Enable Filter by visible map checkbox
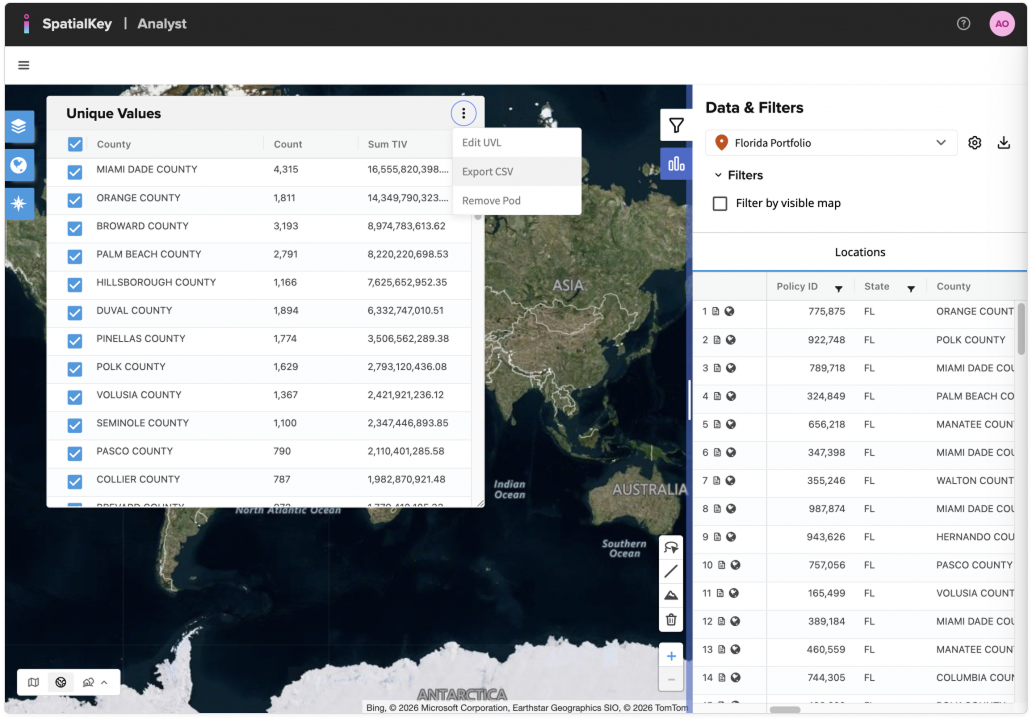This screenshot has height=720, width=1032. click(720, 203)
